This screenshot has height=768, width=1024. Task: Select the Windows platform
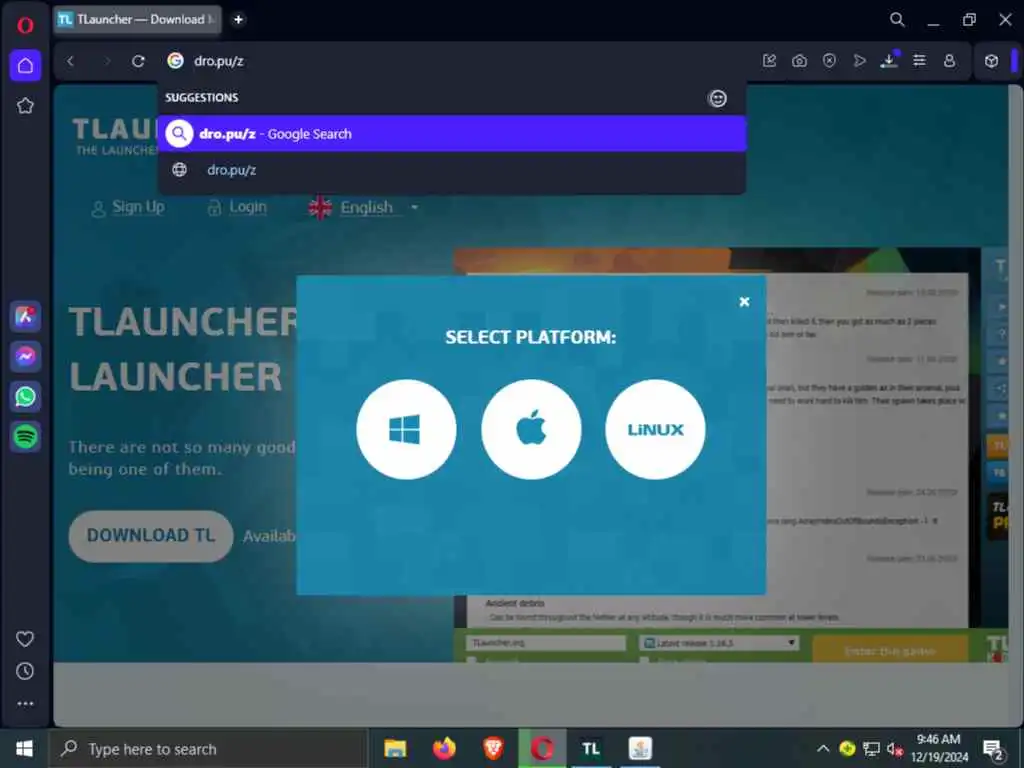pyautogui.click(x=406, y=429)
